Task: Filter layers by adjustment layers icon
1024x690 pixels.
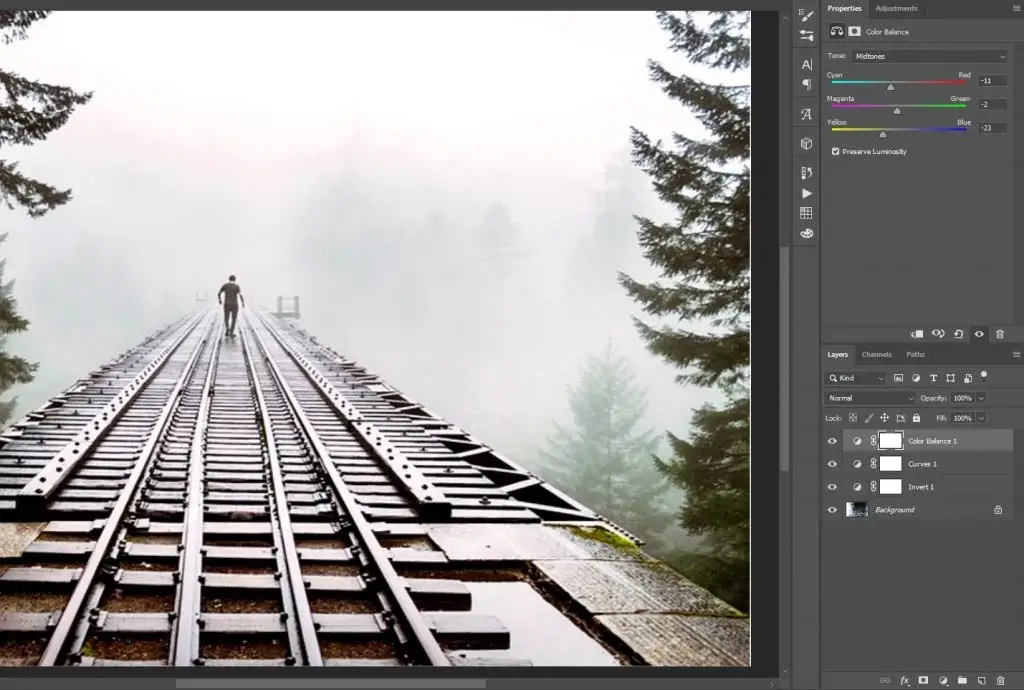Action: 916,378
